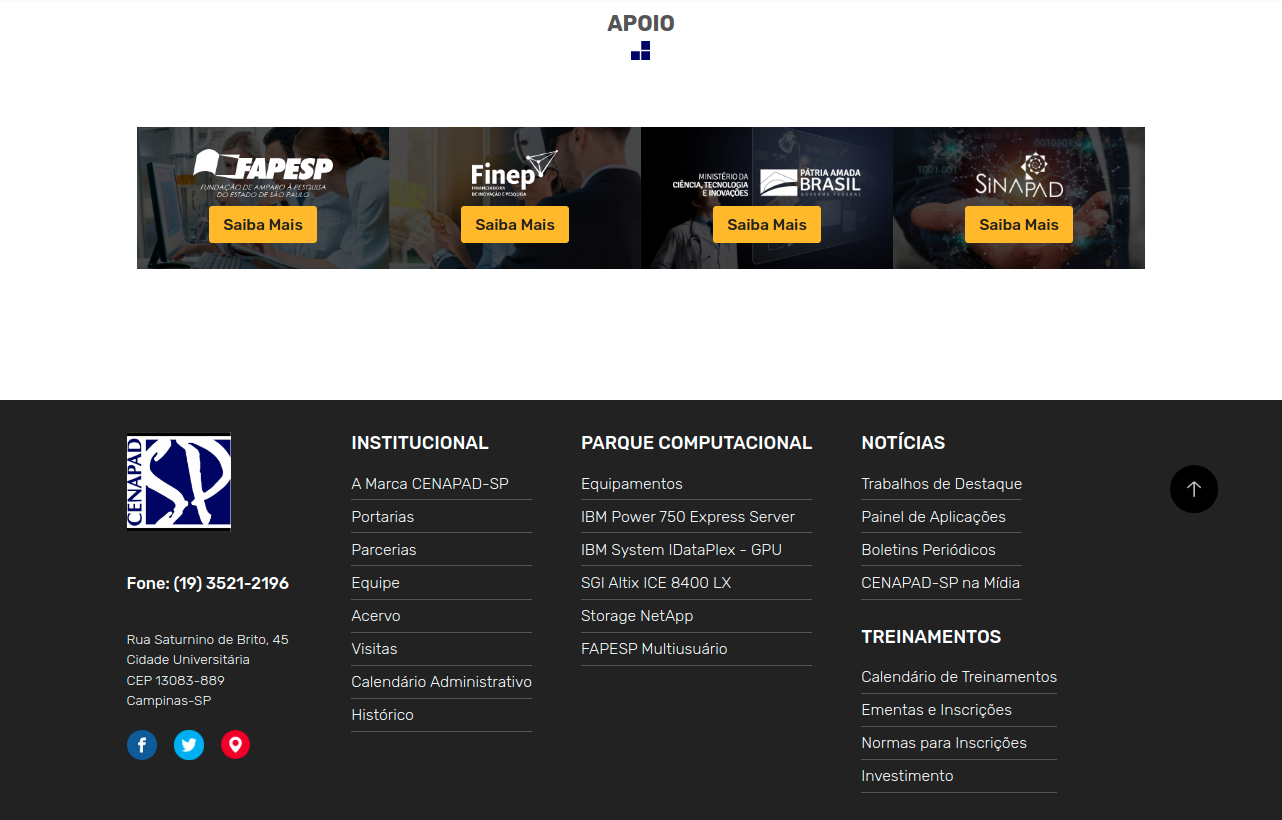Open the CENAPAD-SP Facebook page icon

coord(142,745)
